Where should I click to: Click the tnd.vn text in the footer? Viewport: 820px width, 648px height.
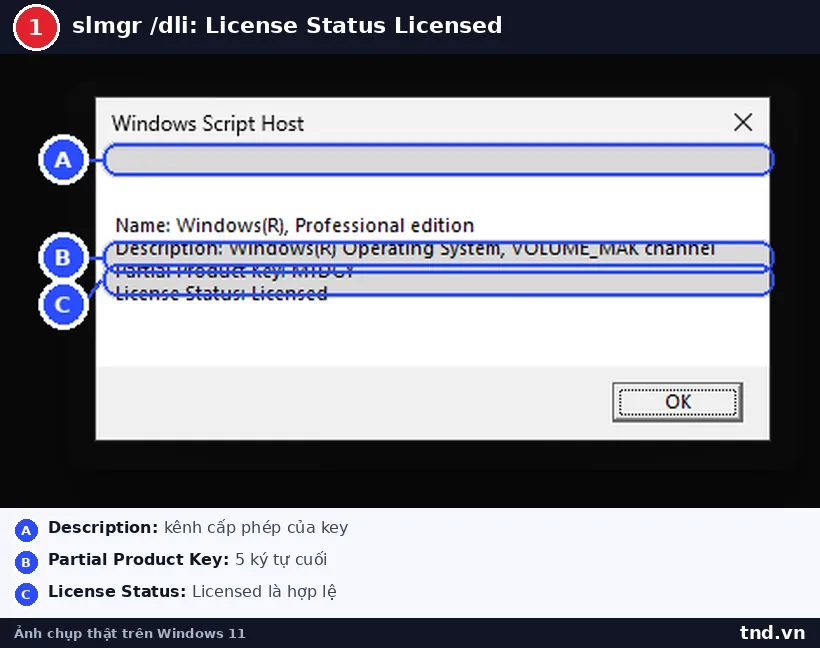(772, 633)
